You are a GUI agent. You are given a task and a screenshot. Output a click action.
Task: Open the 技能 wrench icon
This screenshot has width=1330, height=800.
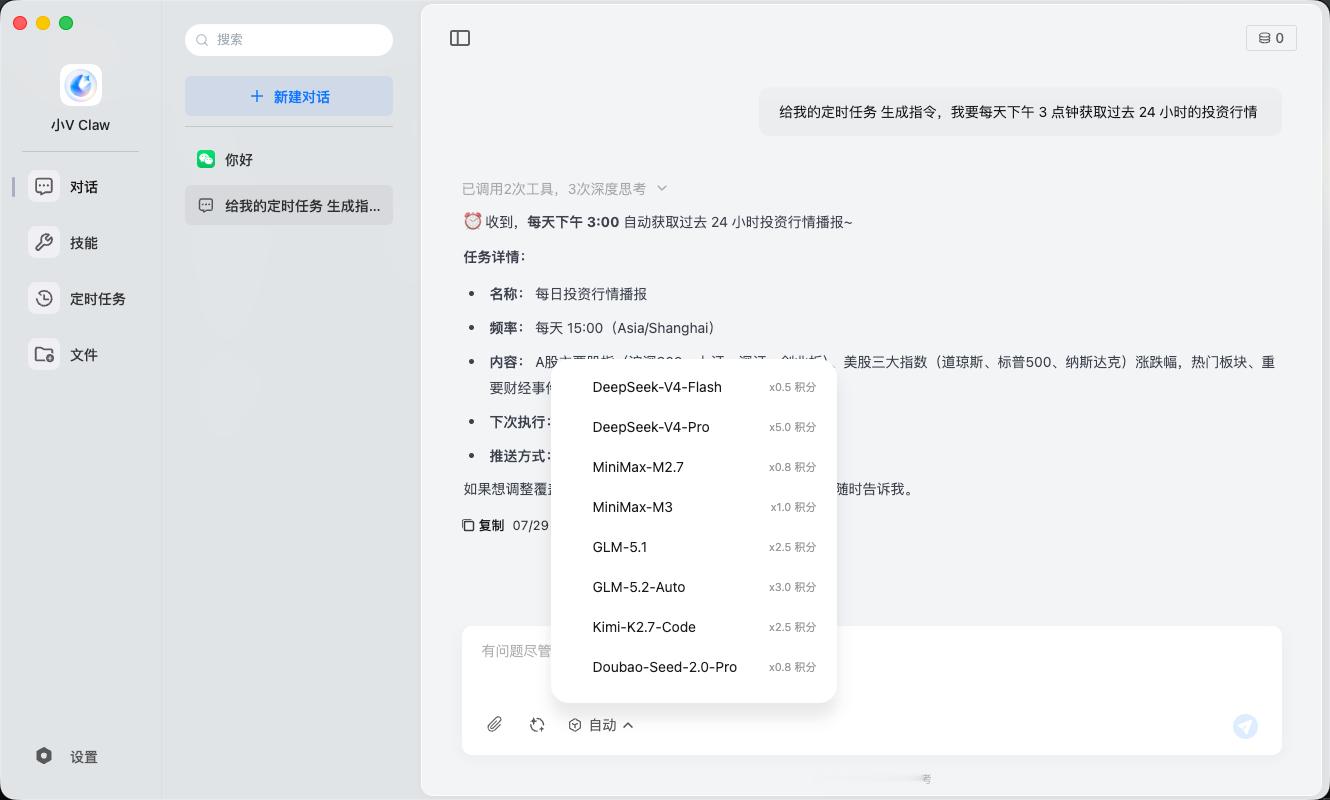click(x=44, y=242)
